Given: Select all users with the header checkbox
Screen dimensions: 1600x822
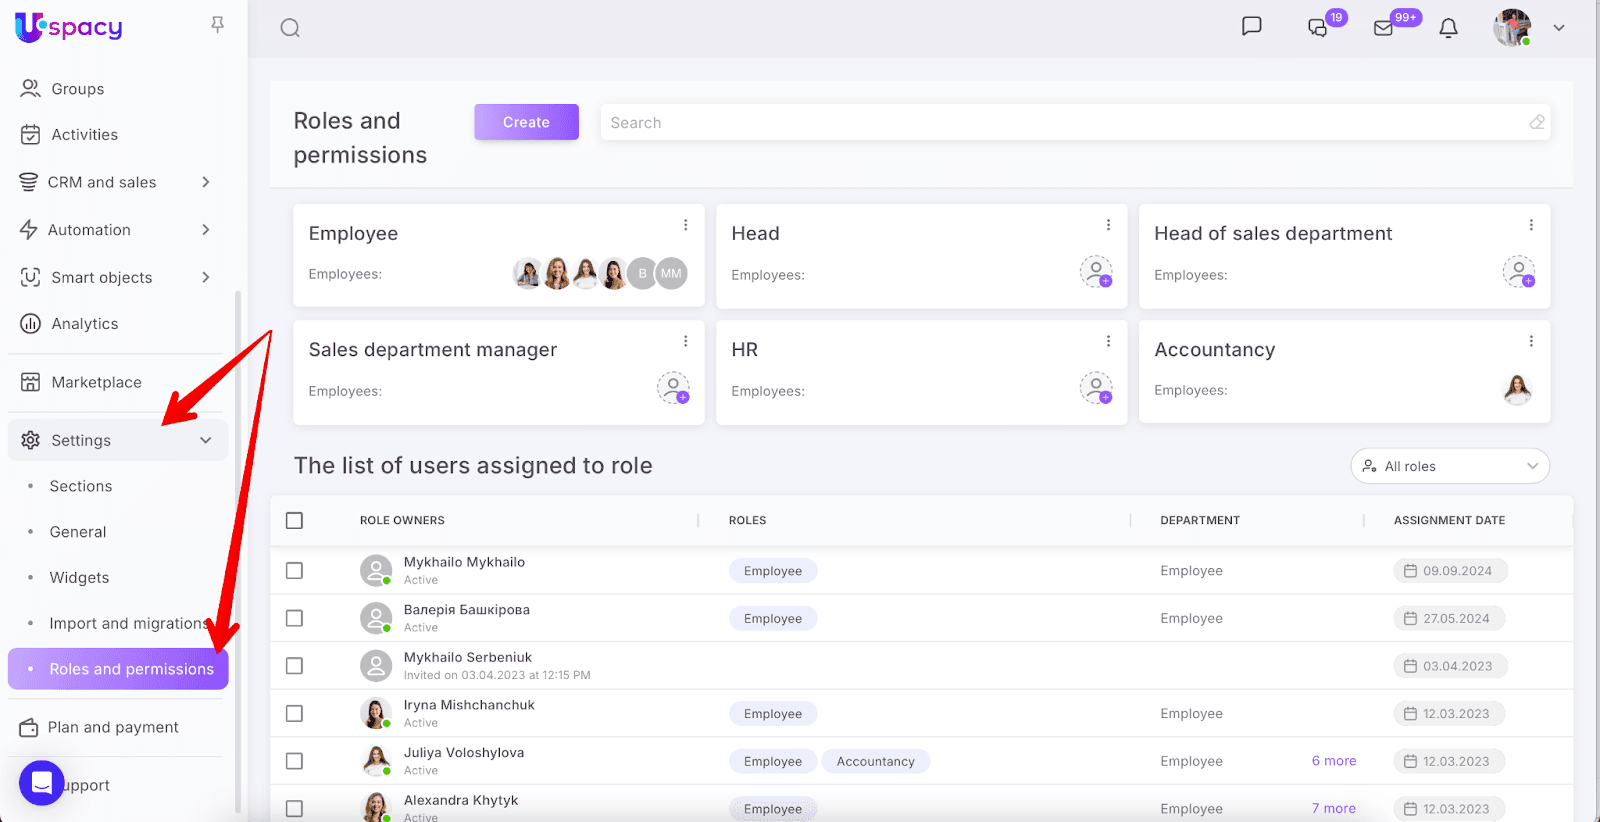Looking at the screenshot, I should point(294,520).
